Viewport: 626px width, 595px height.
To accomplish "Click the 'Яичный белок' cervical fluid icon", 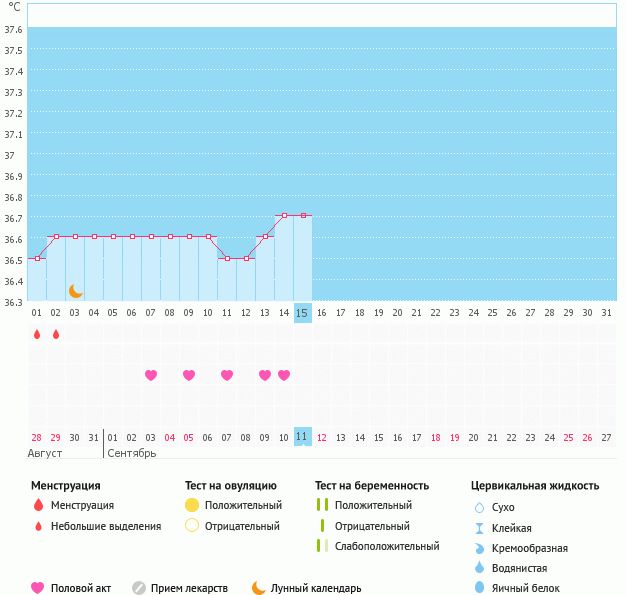I will tap(478, 588).
